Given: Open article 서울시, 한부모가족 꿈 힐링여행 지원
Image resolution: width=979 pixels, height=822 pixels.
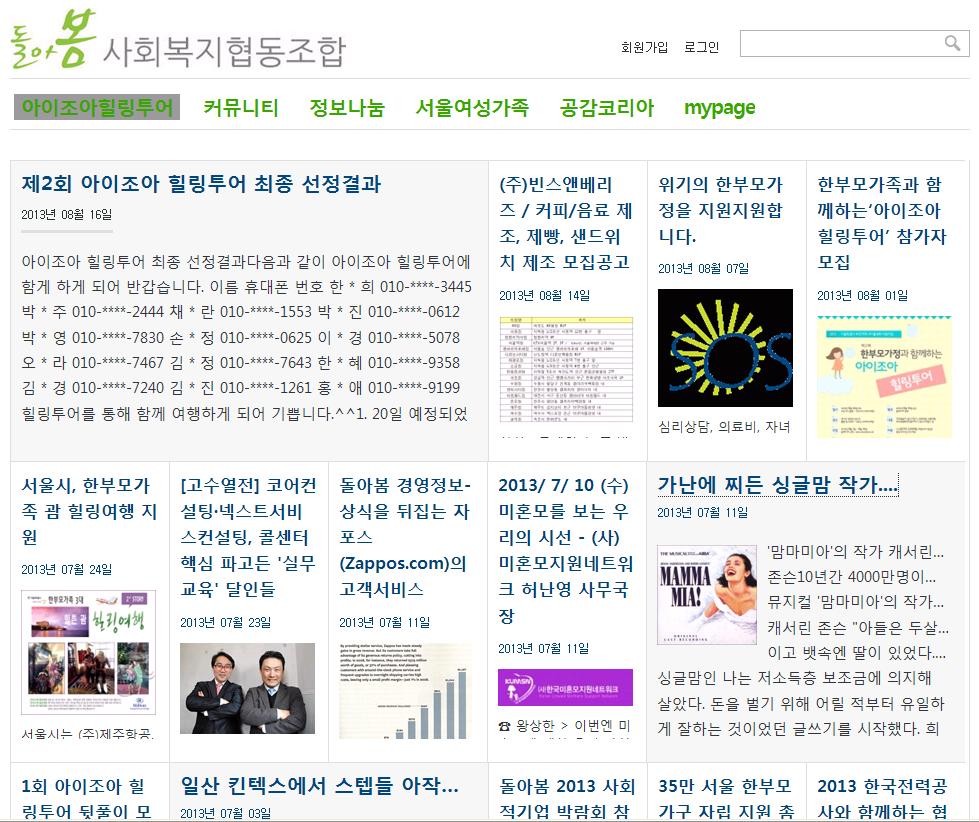Looking at the screenshot, I should point(89,511).
